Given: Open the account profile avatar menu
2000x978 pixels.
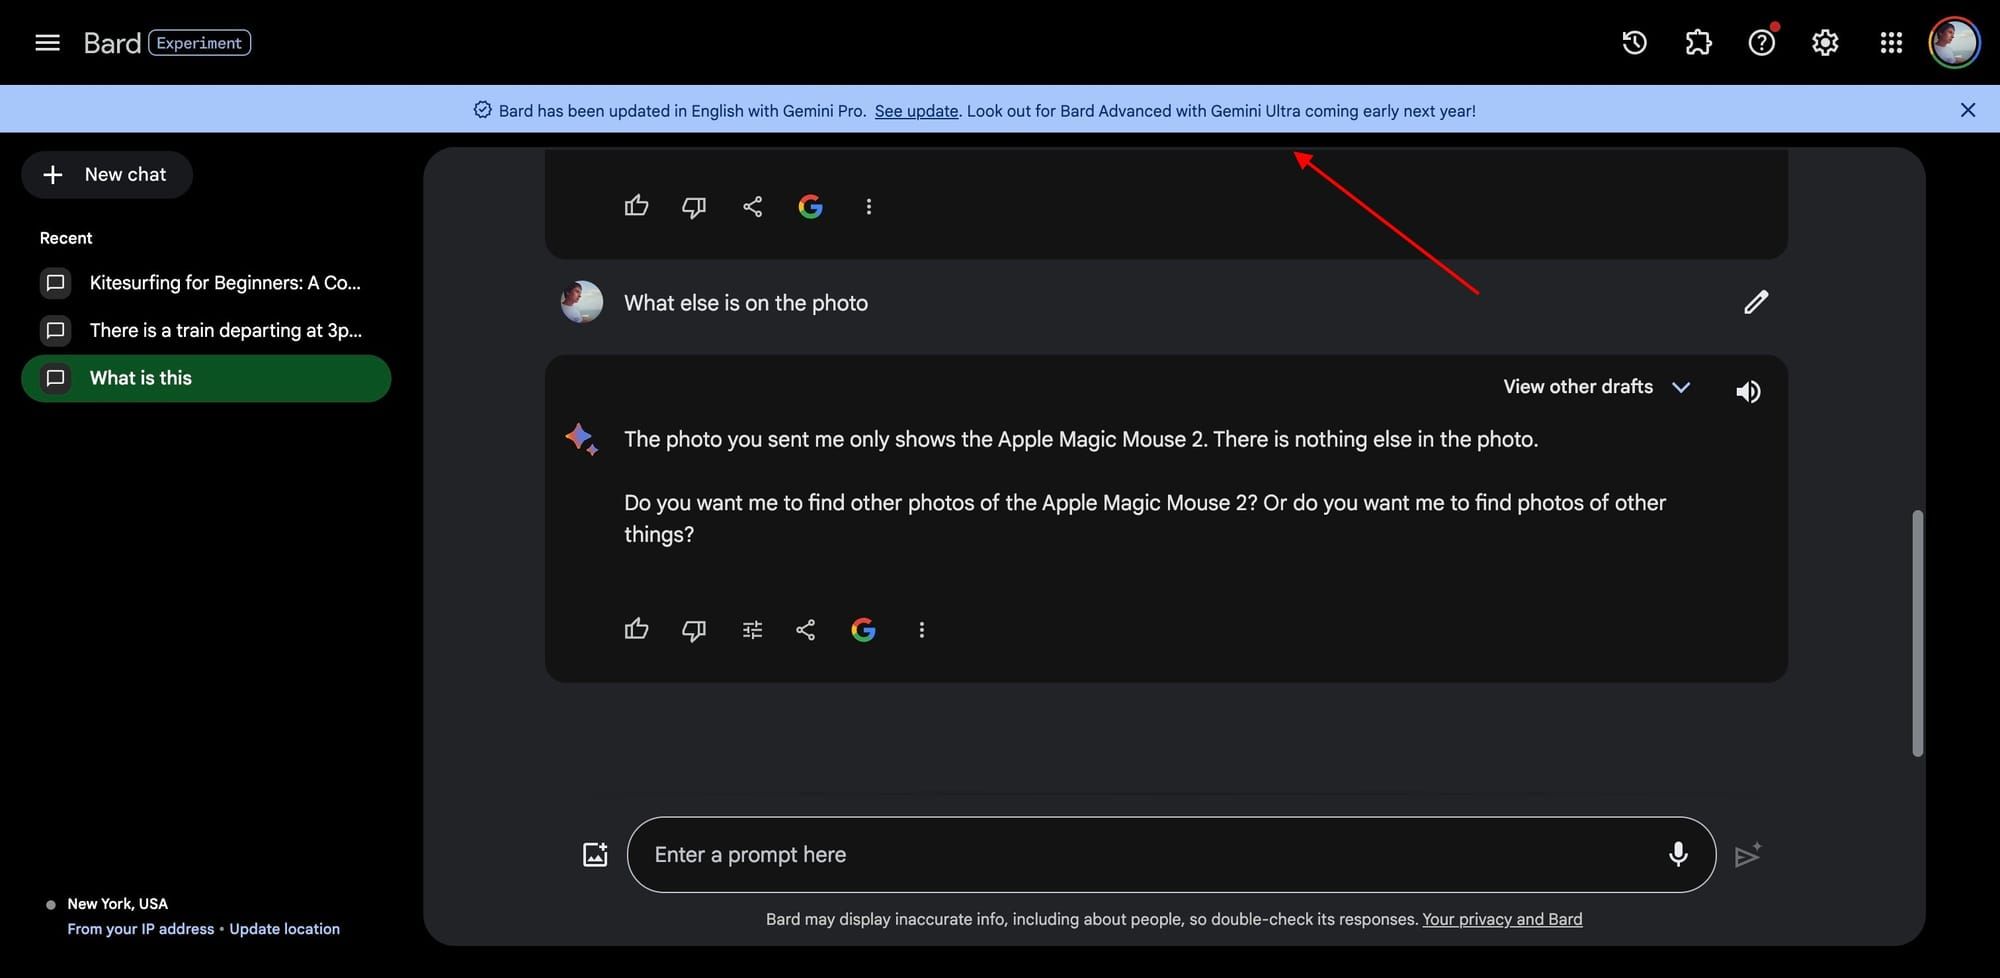Looking at the screenshot, I should (x=1954, y=42).
